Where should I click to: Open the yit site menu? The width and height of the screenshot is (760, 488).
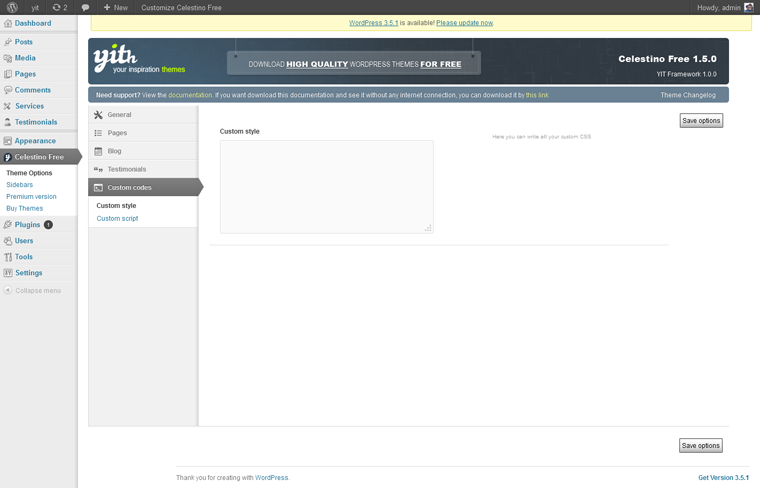[x=35, y=7]
